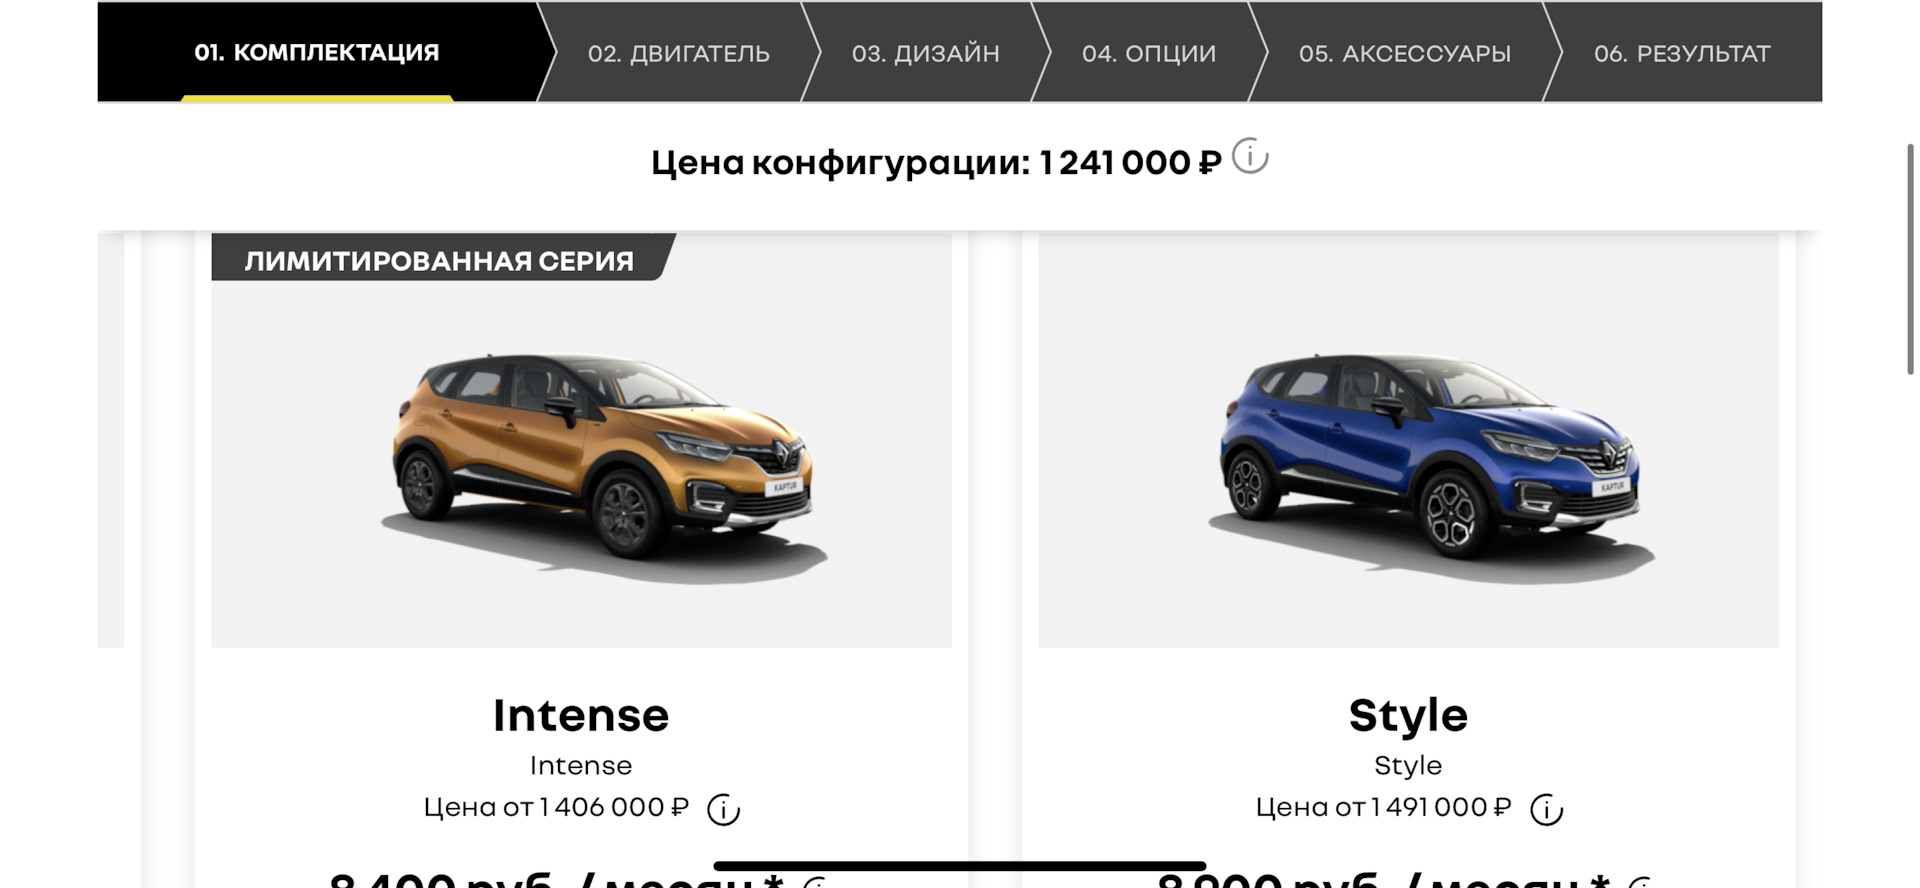Click Style price text 1 491 000 ₽

coord(1441,807)
